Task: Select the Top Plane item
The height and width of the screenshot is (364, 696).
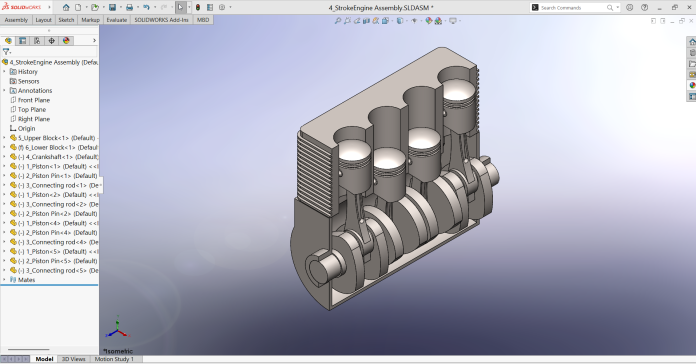Action: pyautogui.click(x=28, y=110)
